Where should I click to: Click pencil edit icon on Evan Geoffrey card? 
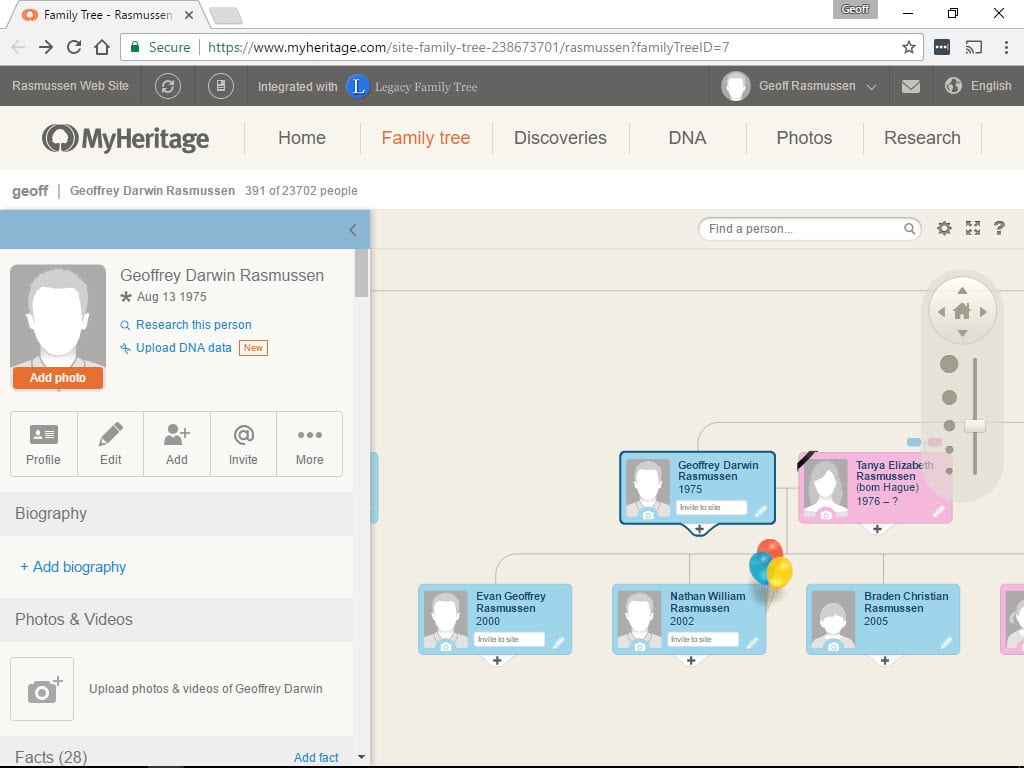(x=558, y=642)
